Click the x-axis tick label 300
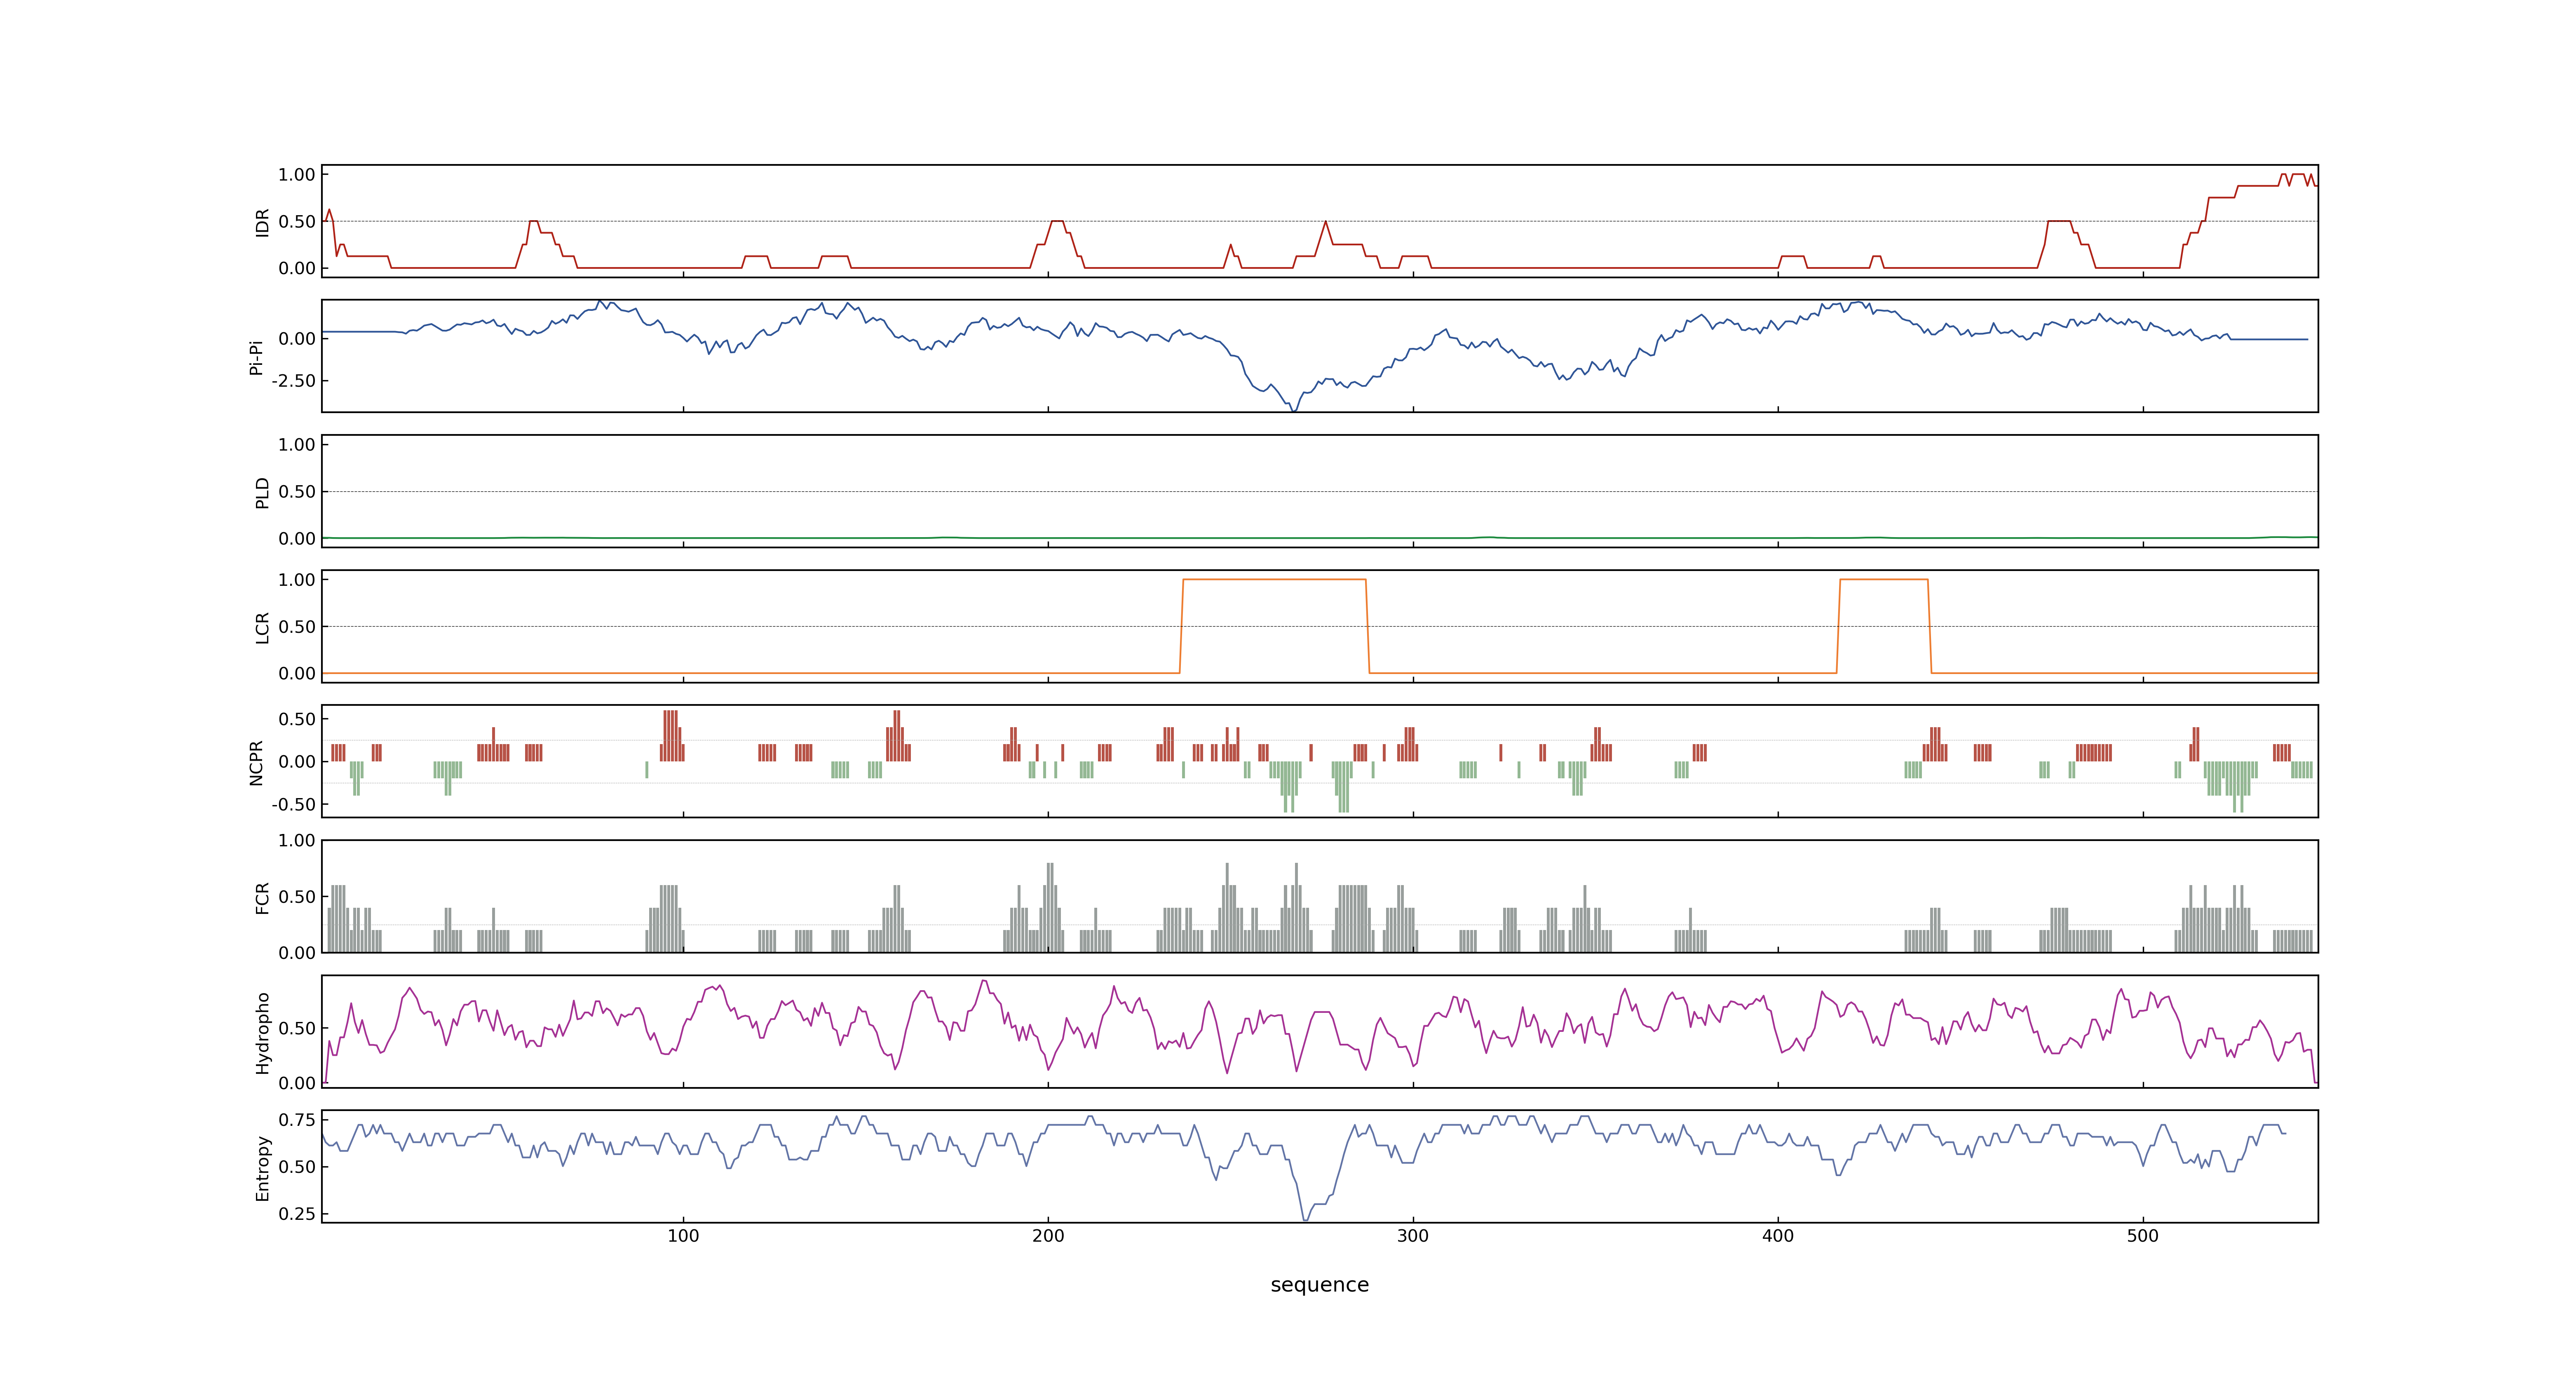Viewport: 2576px width, 1374px height. pos(1413,1236)
